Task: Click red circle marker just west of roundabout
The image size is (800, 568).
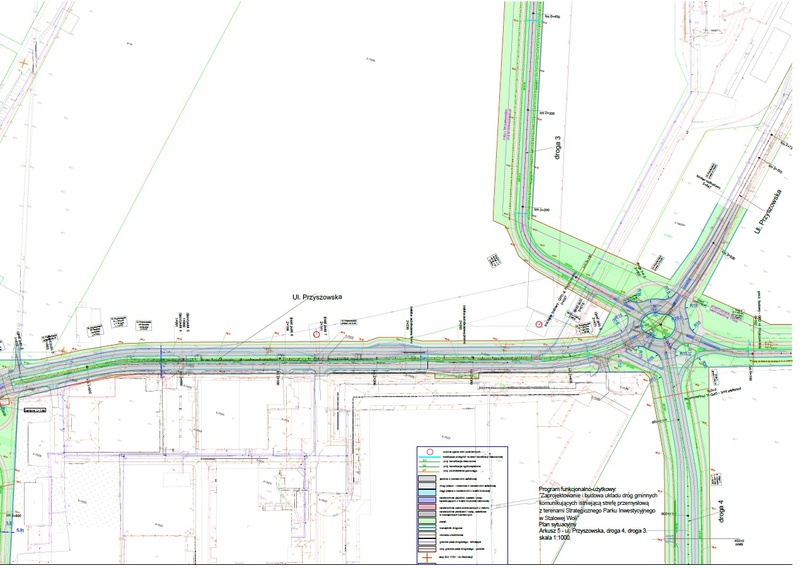Action: [x=540, y=325]
